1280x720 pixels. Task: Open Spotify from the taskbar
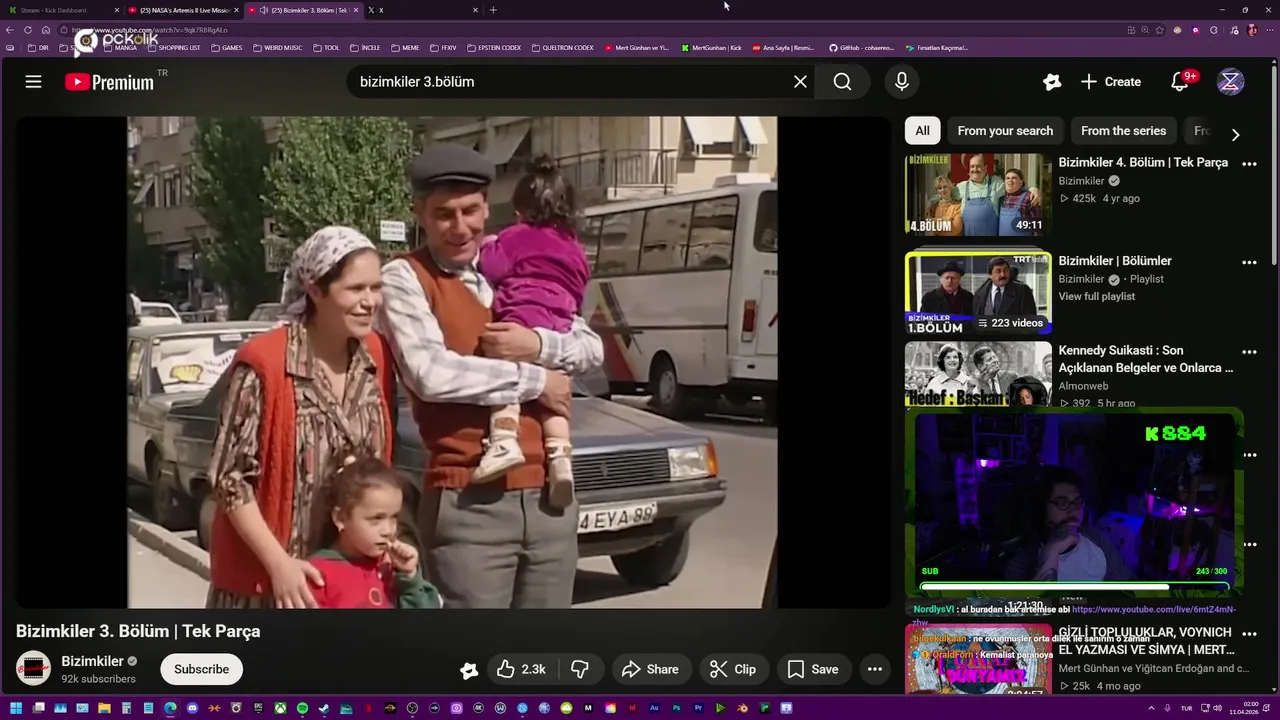(x=302, y=709)
